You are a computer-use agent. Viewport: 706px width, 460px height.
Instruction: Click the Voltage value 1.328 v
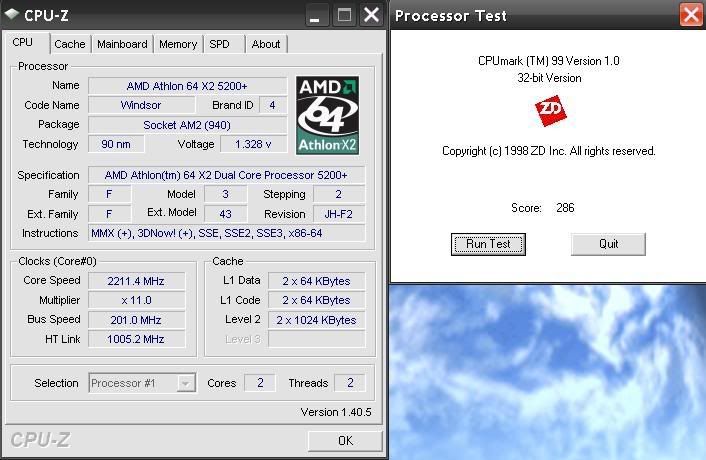tap(253, 144)
